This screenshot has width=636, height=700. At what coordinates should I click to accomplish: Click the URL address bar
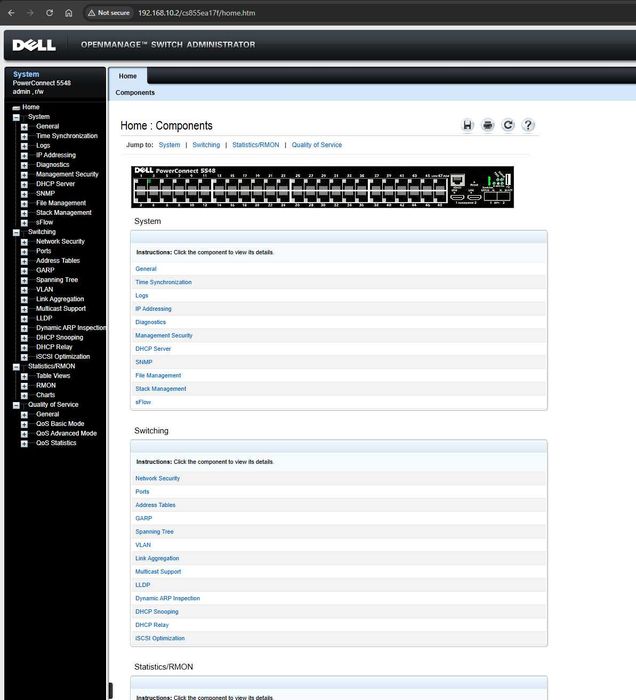click(197, 13)
